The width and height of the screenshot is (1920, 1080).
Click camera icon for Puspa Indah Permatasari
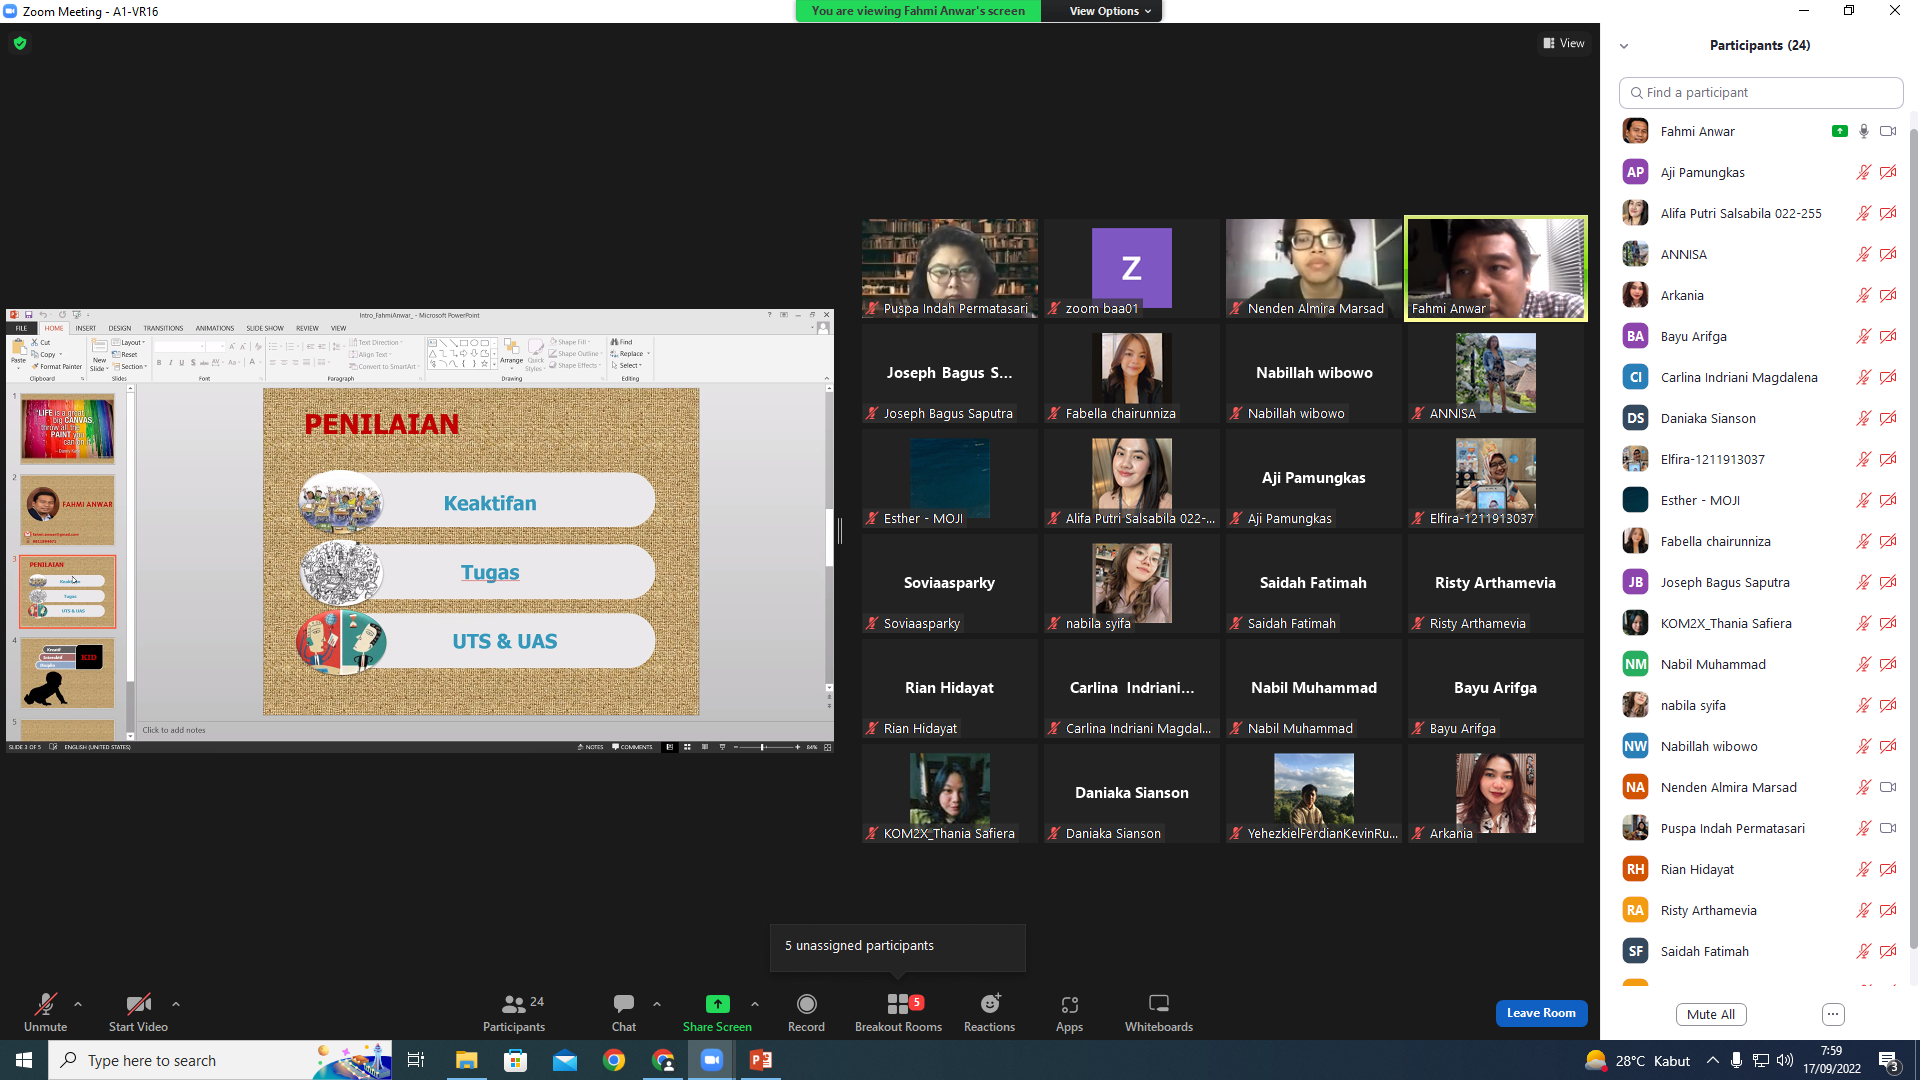click(x=1888, y=828)
